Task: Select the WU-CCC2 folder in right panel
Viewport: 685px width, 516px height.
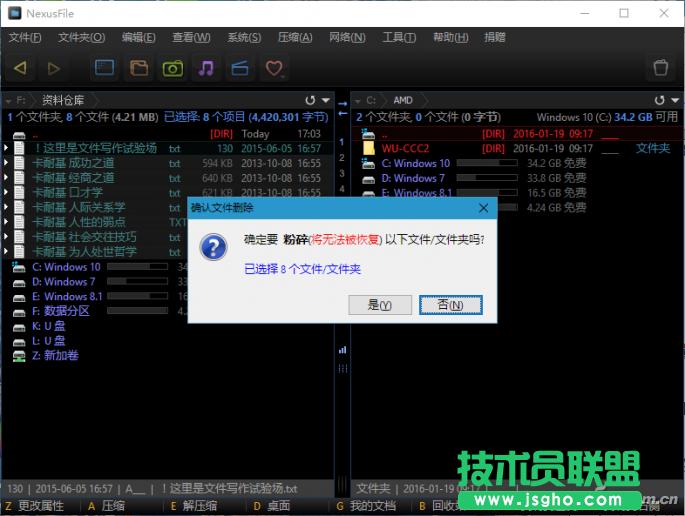Action: point(405,148)
